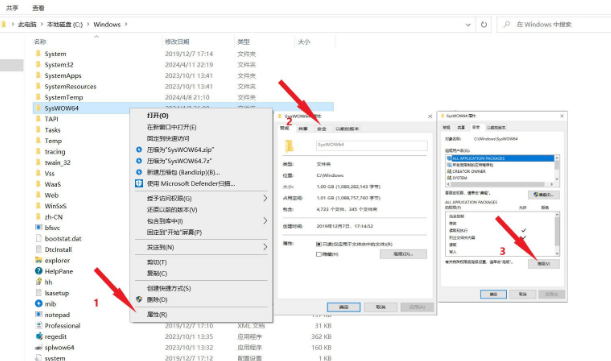
Task: Tick the 隐藏 (hidden) checkbox
Action: [x=319, y=254]
